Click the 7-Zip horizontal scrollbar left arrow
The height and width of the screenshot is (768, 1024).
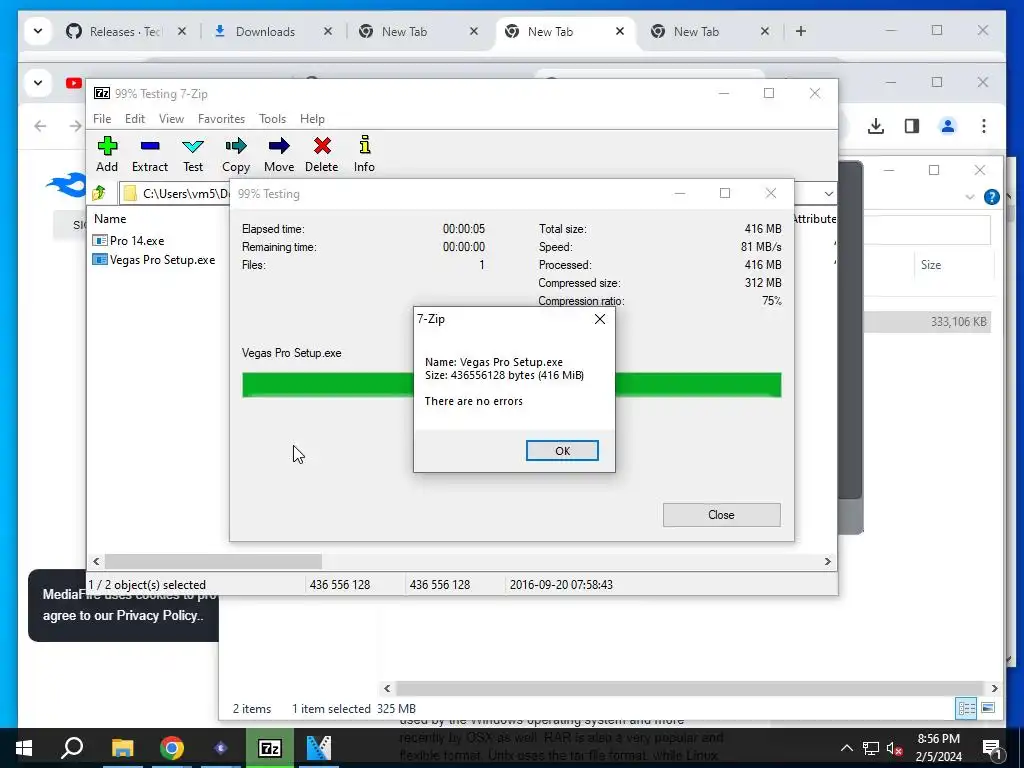[x=97, y=562]
